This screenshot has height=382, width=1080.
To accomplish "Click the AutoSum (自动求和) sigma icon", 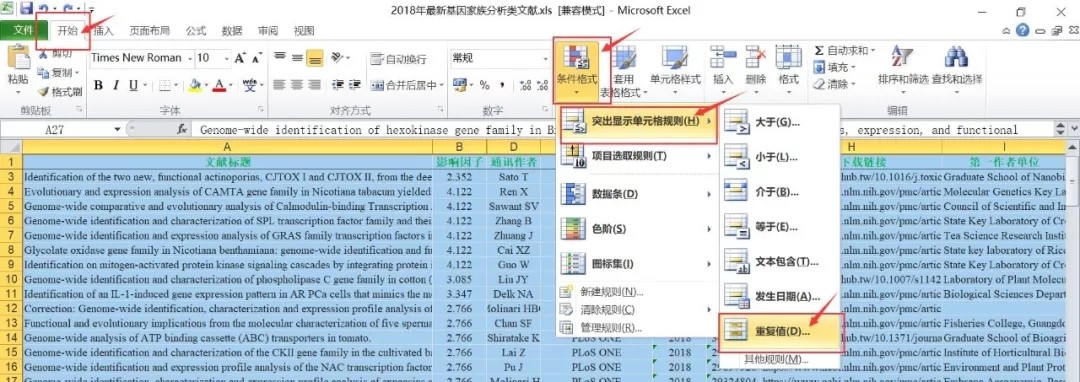I will click(x=819, y=51).
